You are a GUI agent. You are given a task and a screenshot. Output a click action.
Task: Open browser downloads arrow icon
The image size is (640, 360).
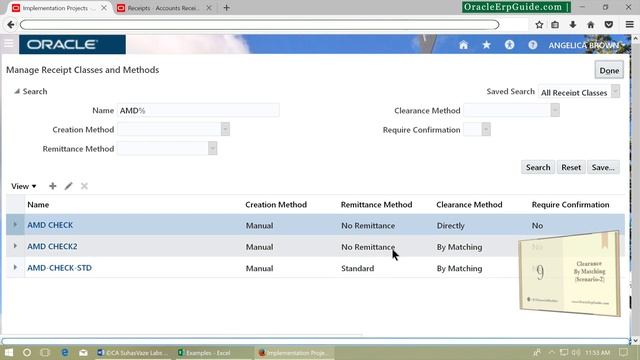click(x=573, y=24)
